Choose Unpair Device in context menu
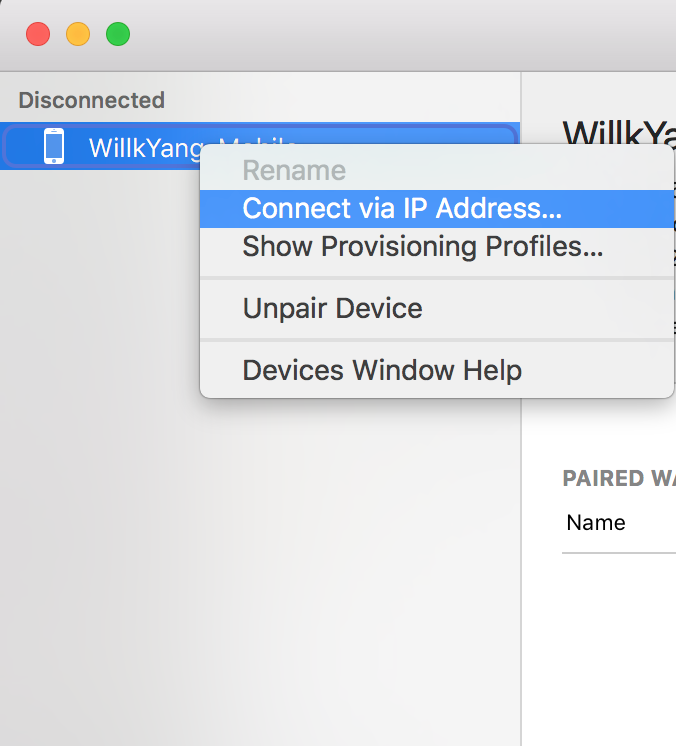676x746 pixels. coord(332,308)
